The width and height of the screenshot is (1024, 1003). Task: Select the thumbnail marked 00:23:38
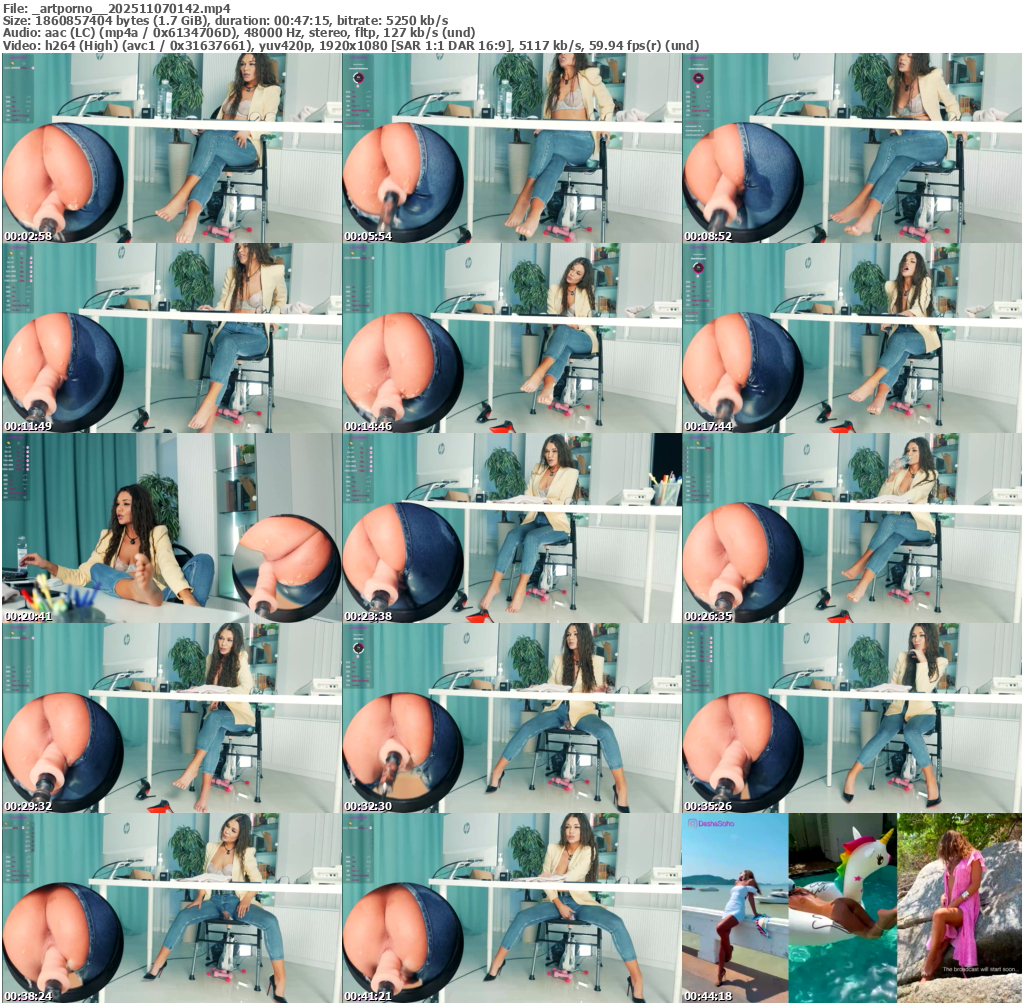click(512, 528)
